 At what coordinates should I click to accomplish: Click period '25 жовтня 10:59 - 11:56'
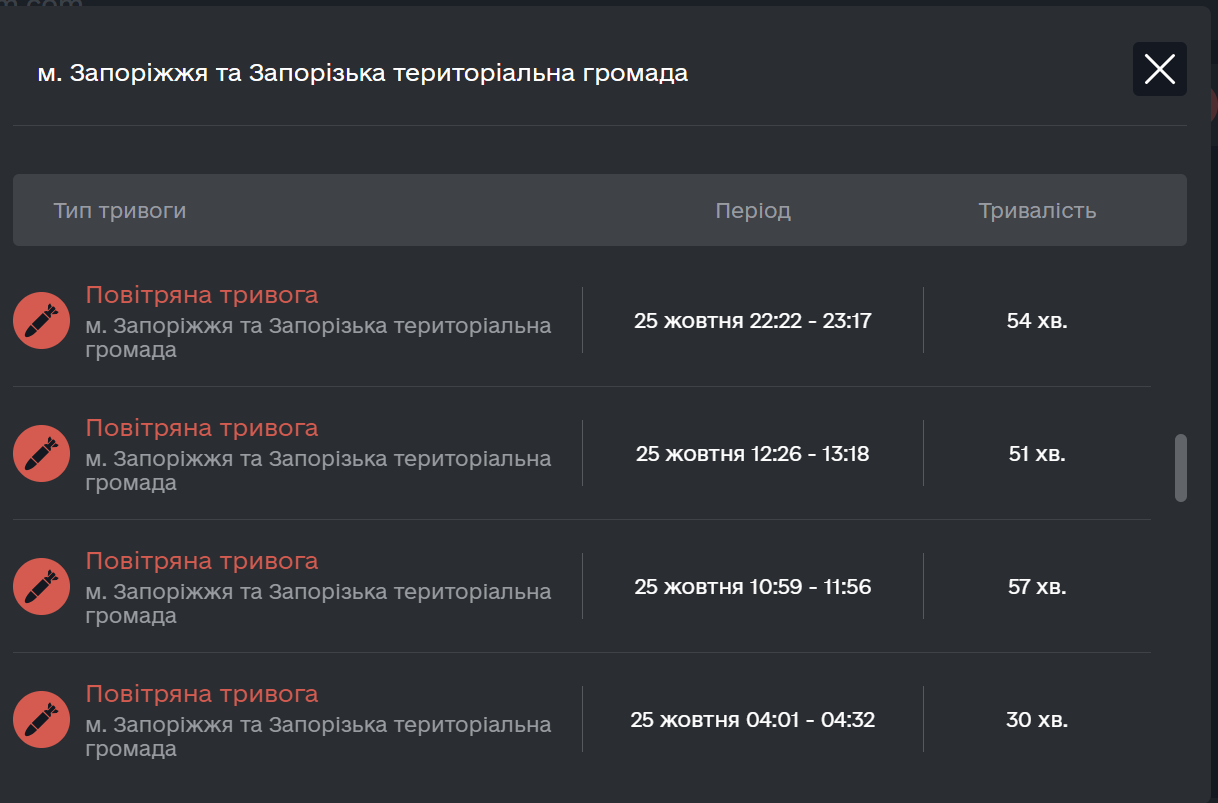tap(753, 587)
